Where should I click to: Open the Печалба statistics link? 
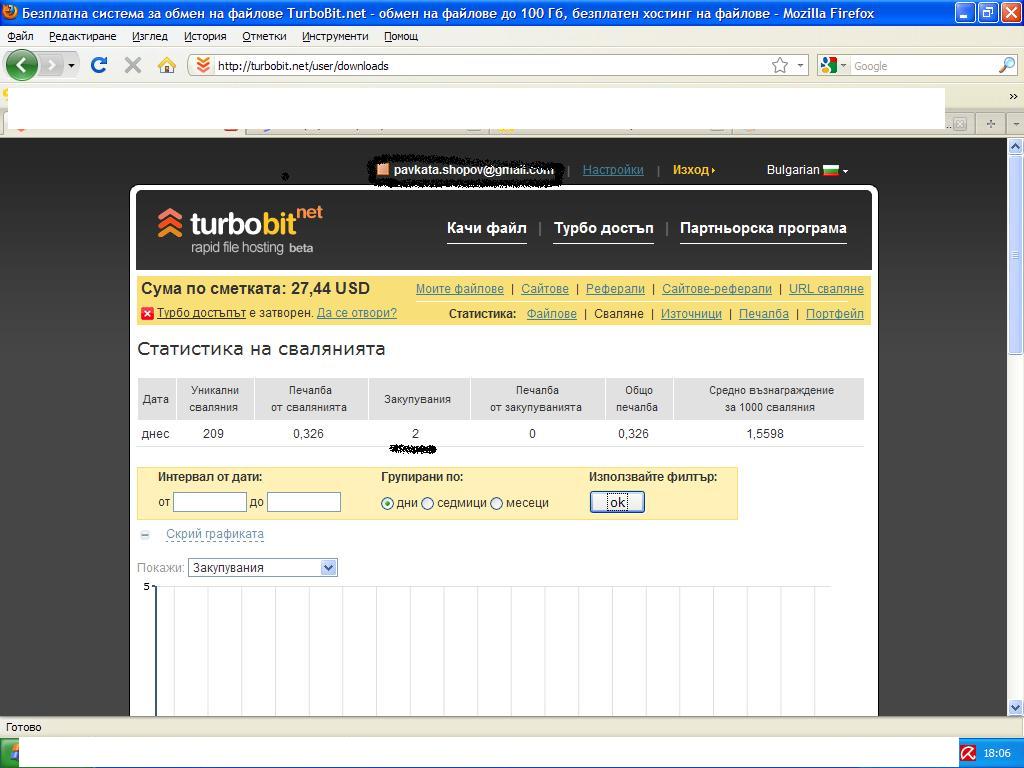coord(763,313)
